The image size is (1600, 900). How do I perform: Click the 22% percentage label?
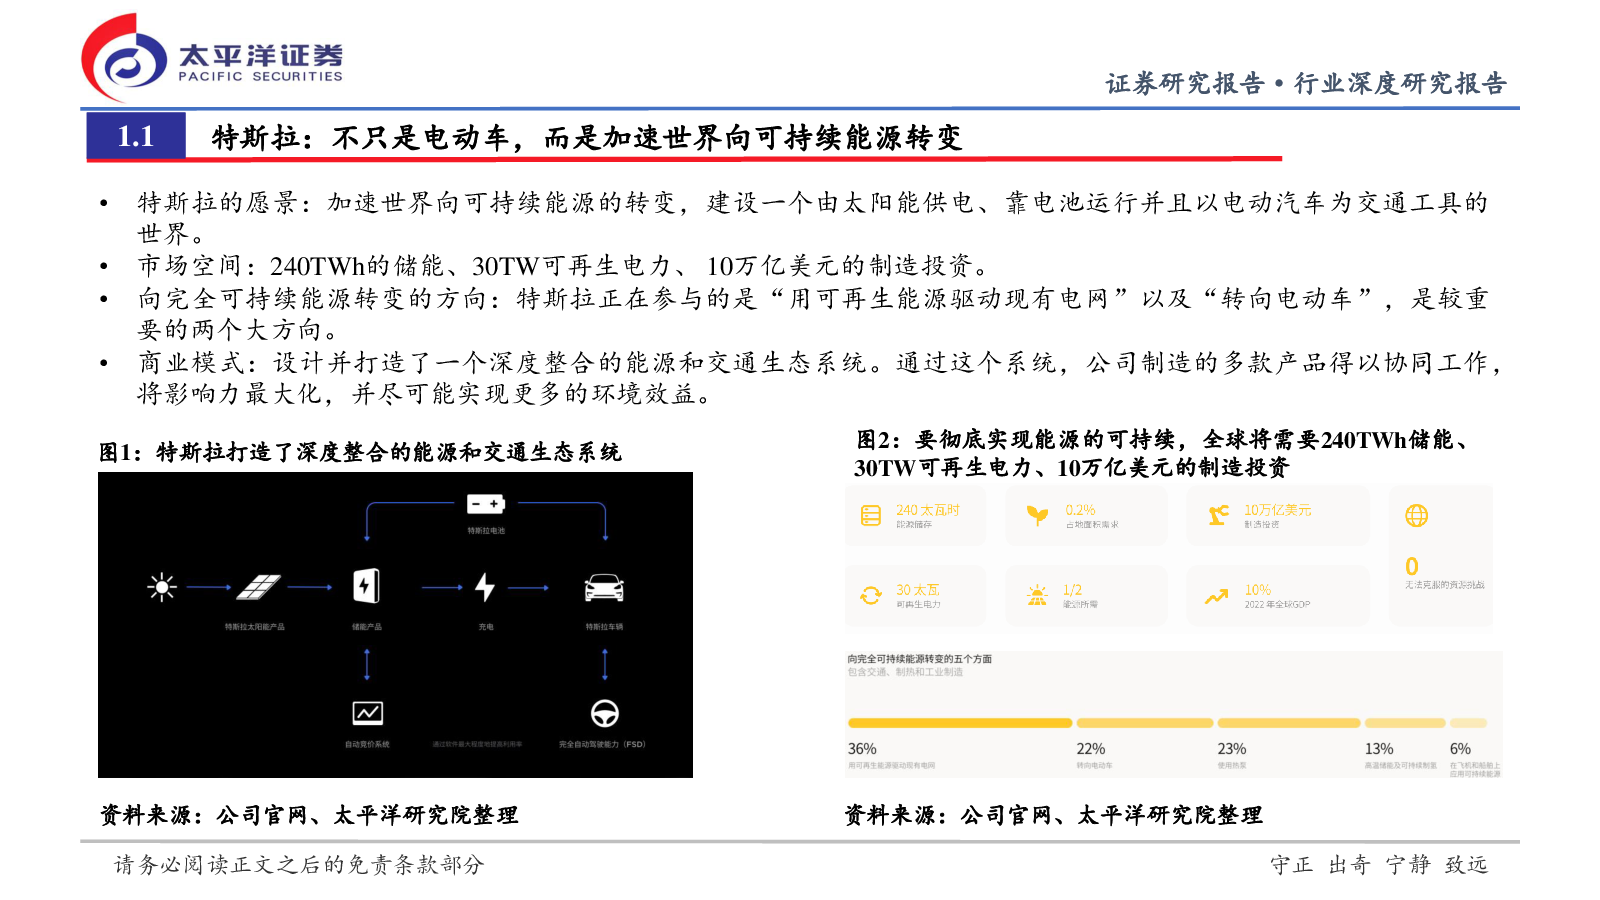(1091, 749)
